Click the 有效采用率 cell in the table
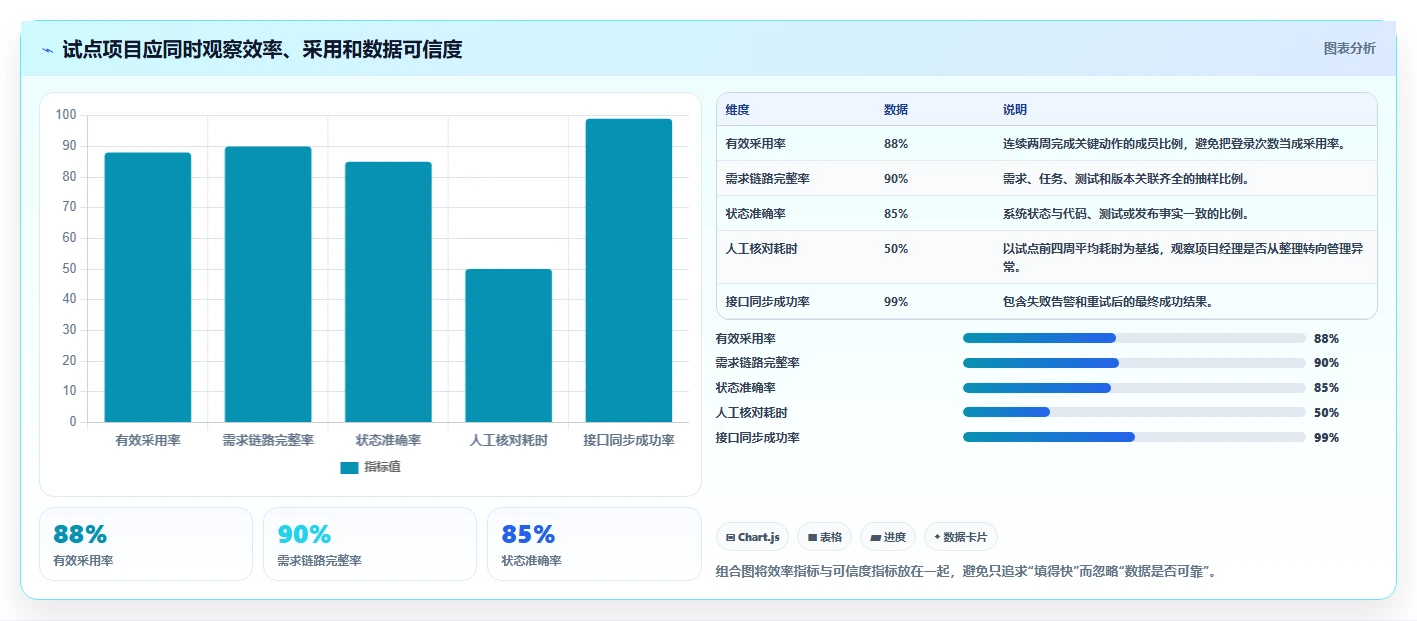The height and width of the screenshot is (621, 1417). click(x=756, y=144)
